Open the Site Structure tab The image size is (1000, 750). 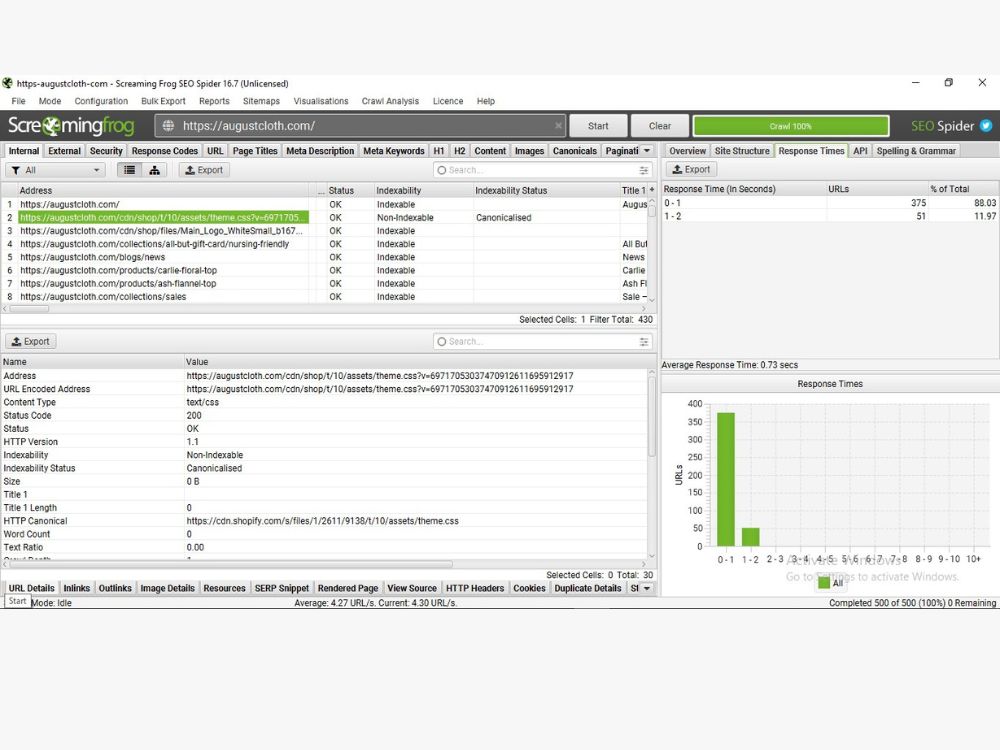(742, 151)
